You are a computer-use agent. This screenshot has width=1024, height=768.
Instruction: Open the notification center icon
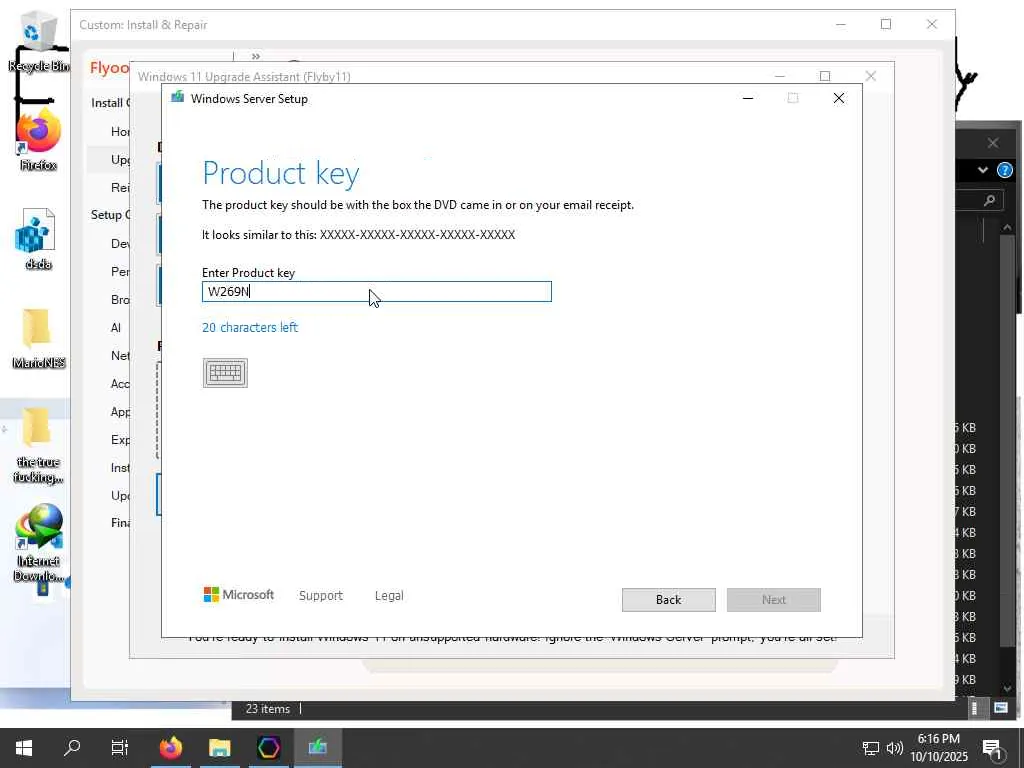pyautogui.click(x=992, y=749)
